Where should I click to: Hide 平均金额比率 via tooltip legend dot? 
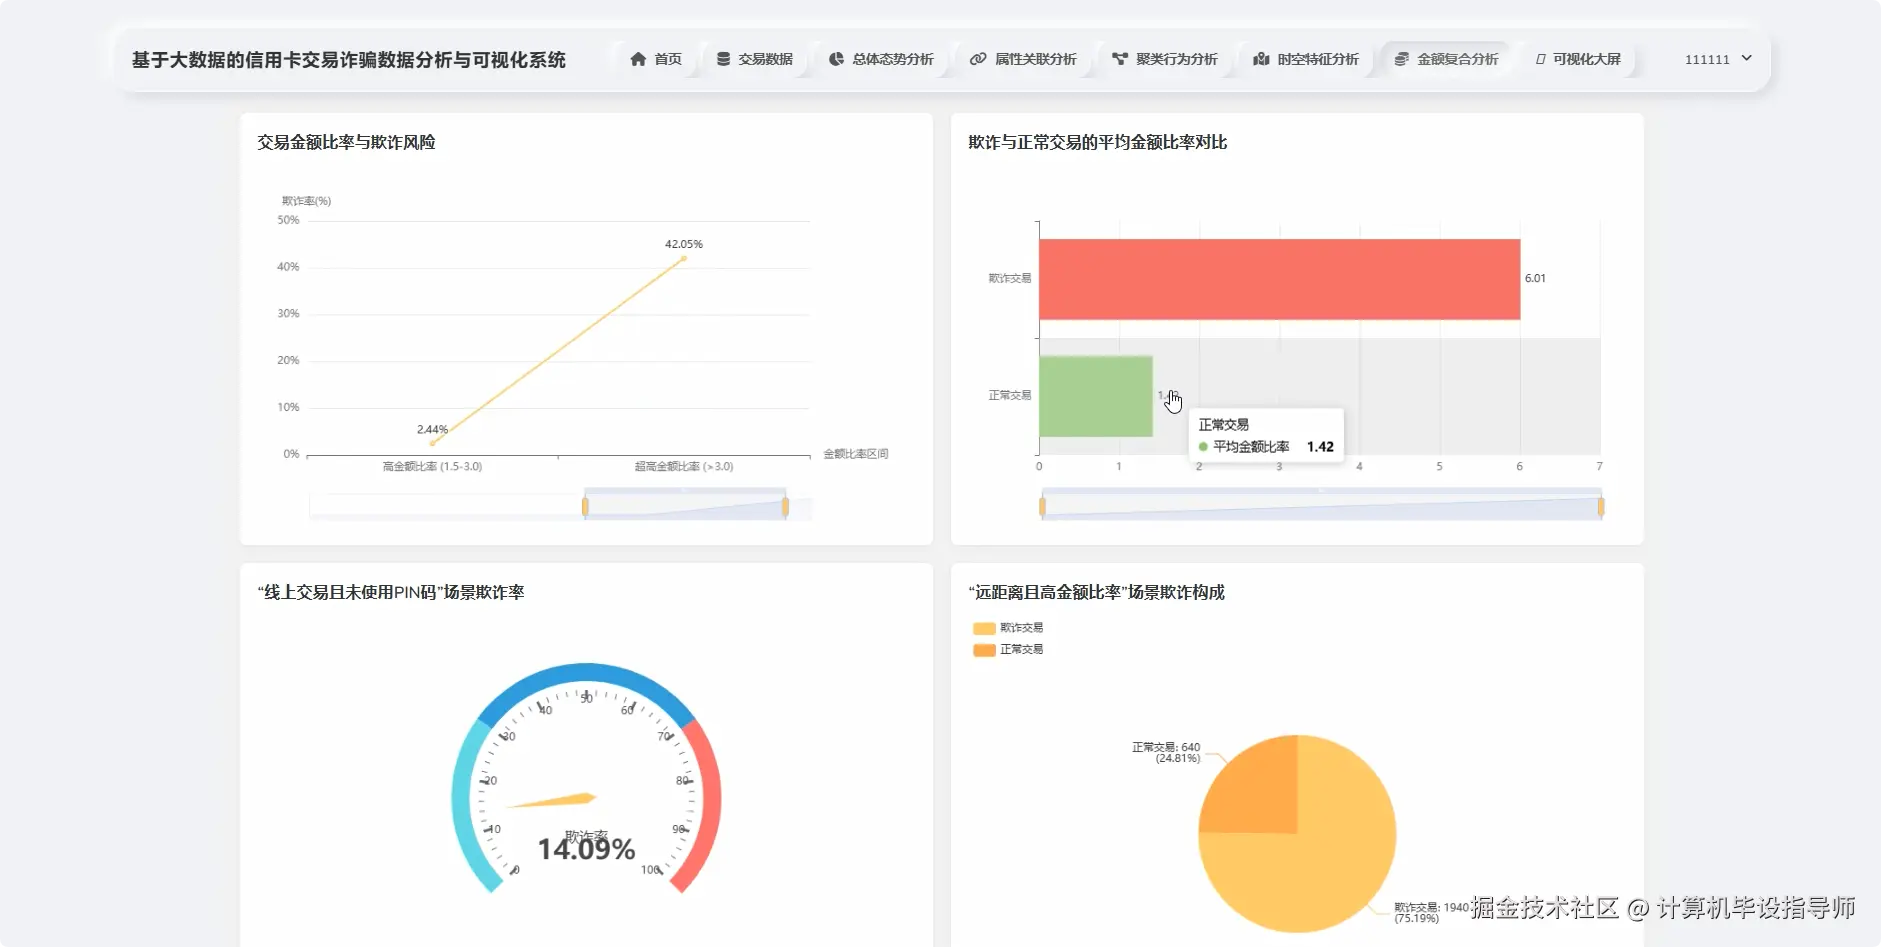1202,446
